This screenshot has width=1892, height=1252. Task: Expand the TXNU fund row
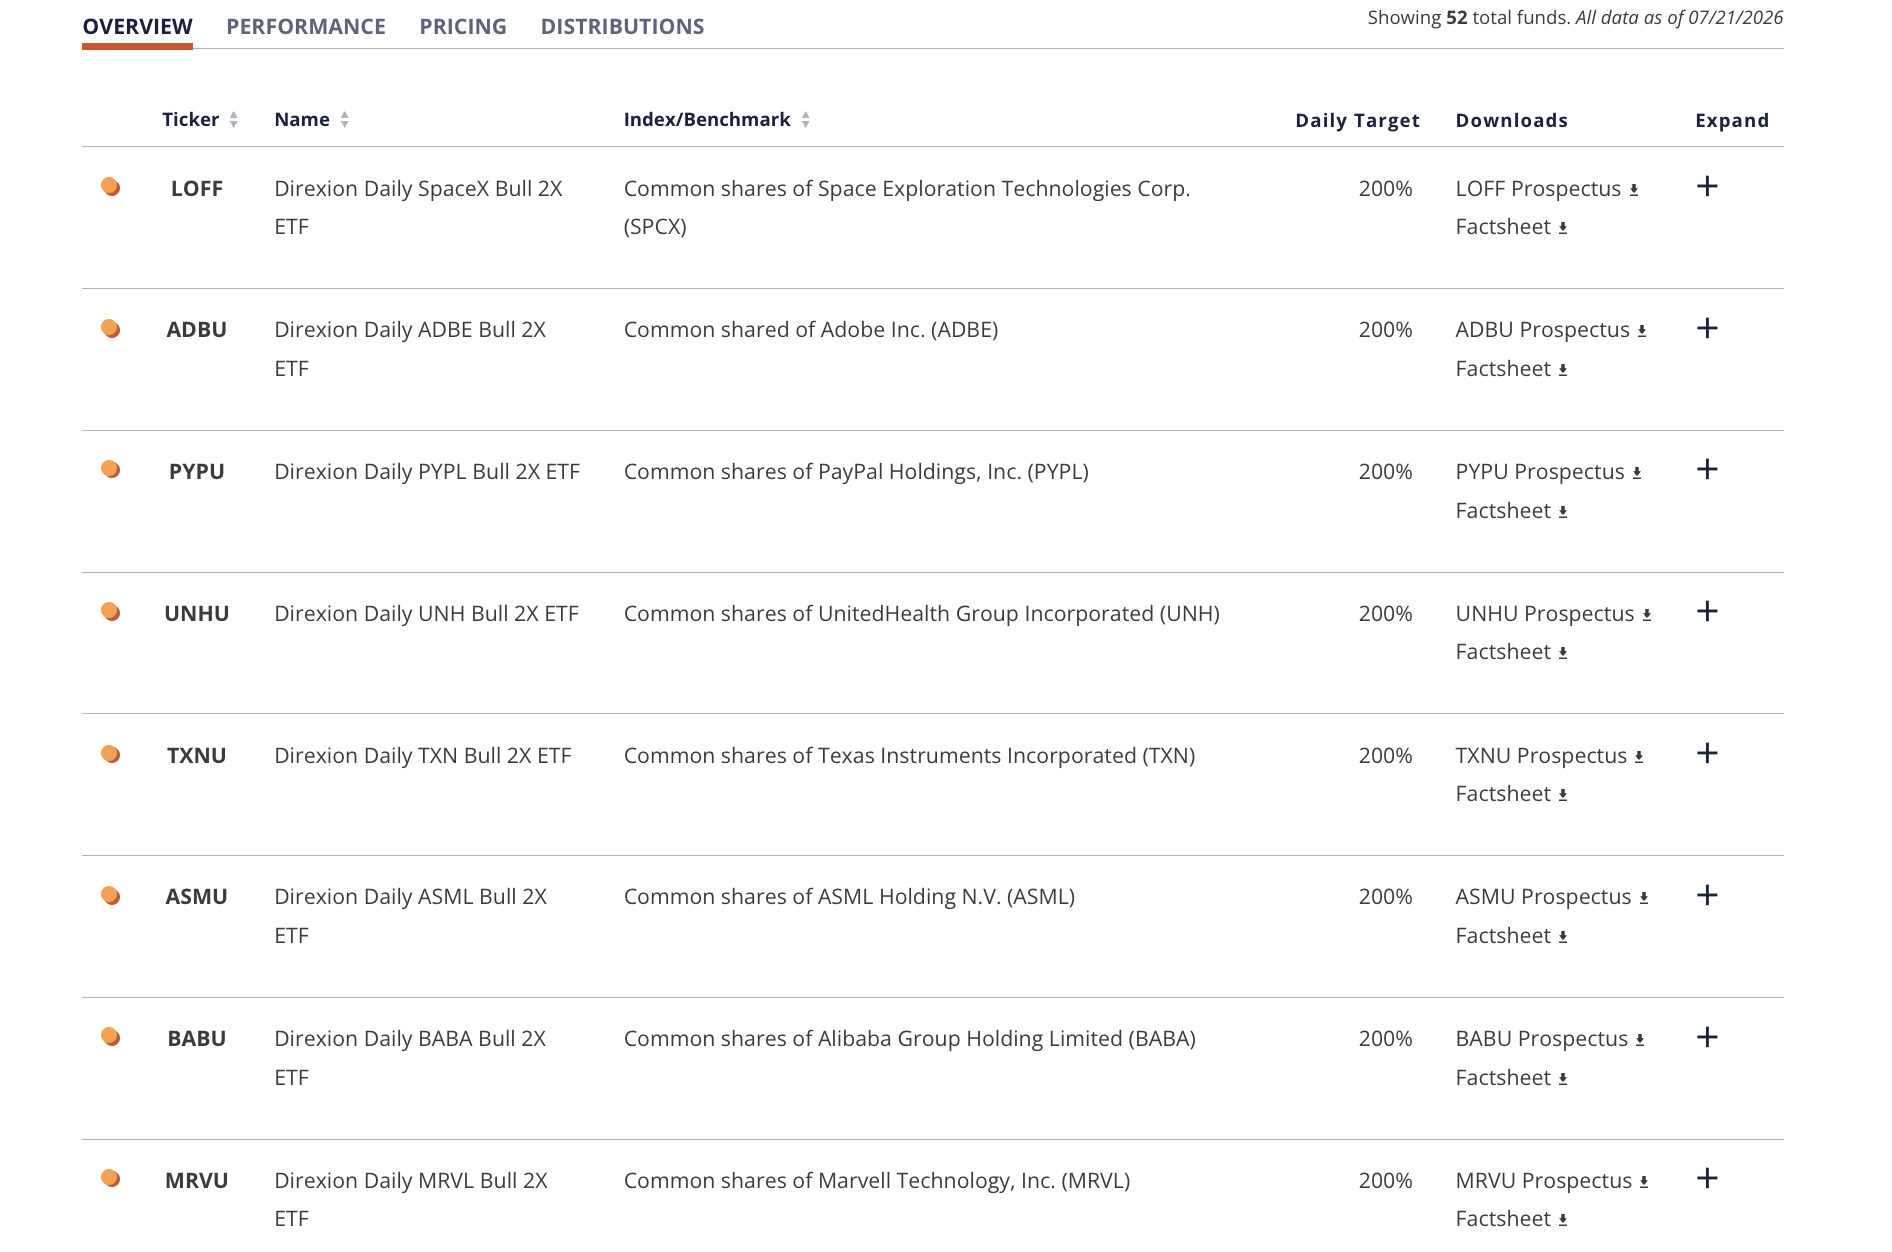pos(1707,753)
